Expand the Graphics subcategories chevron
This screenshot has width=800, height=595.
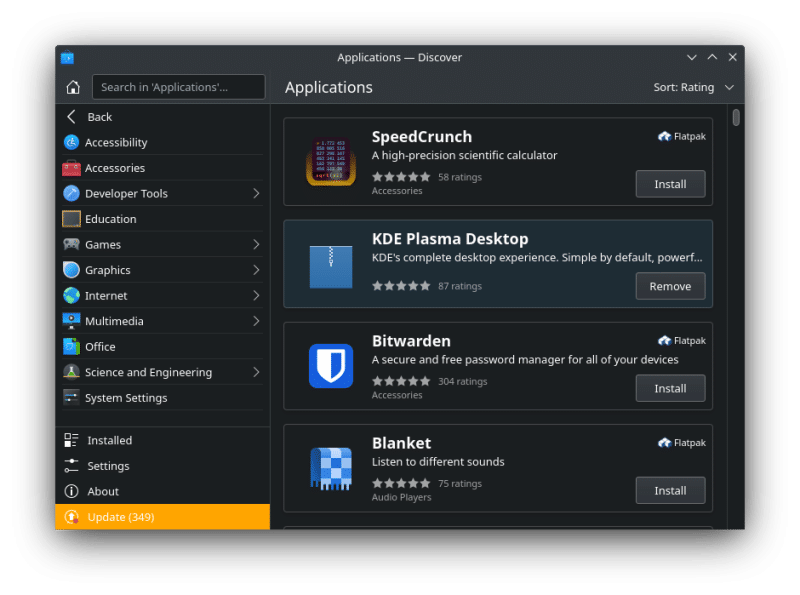point(256,270)
